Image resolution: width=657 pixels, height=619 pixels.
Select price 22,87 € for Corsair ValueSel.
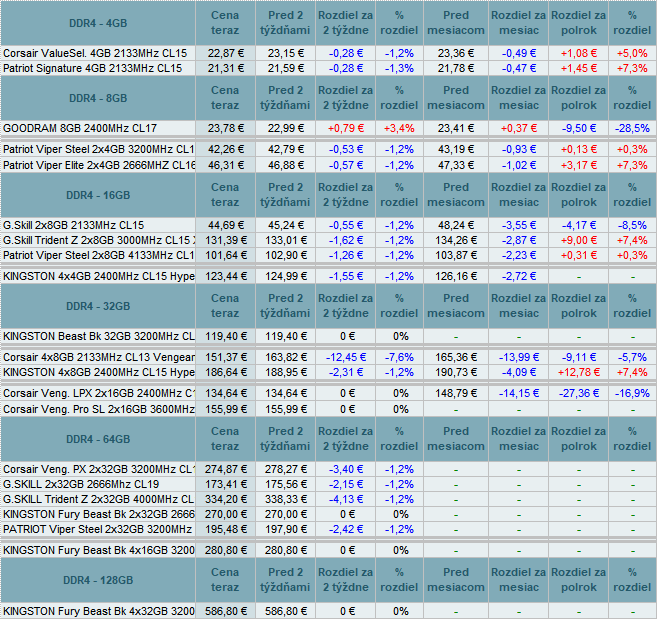pyautogui.click(x=226, y=53)
